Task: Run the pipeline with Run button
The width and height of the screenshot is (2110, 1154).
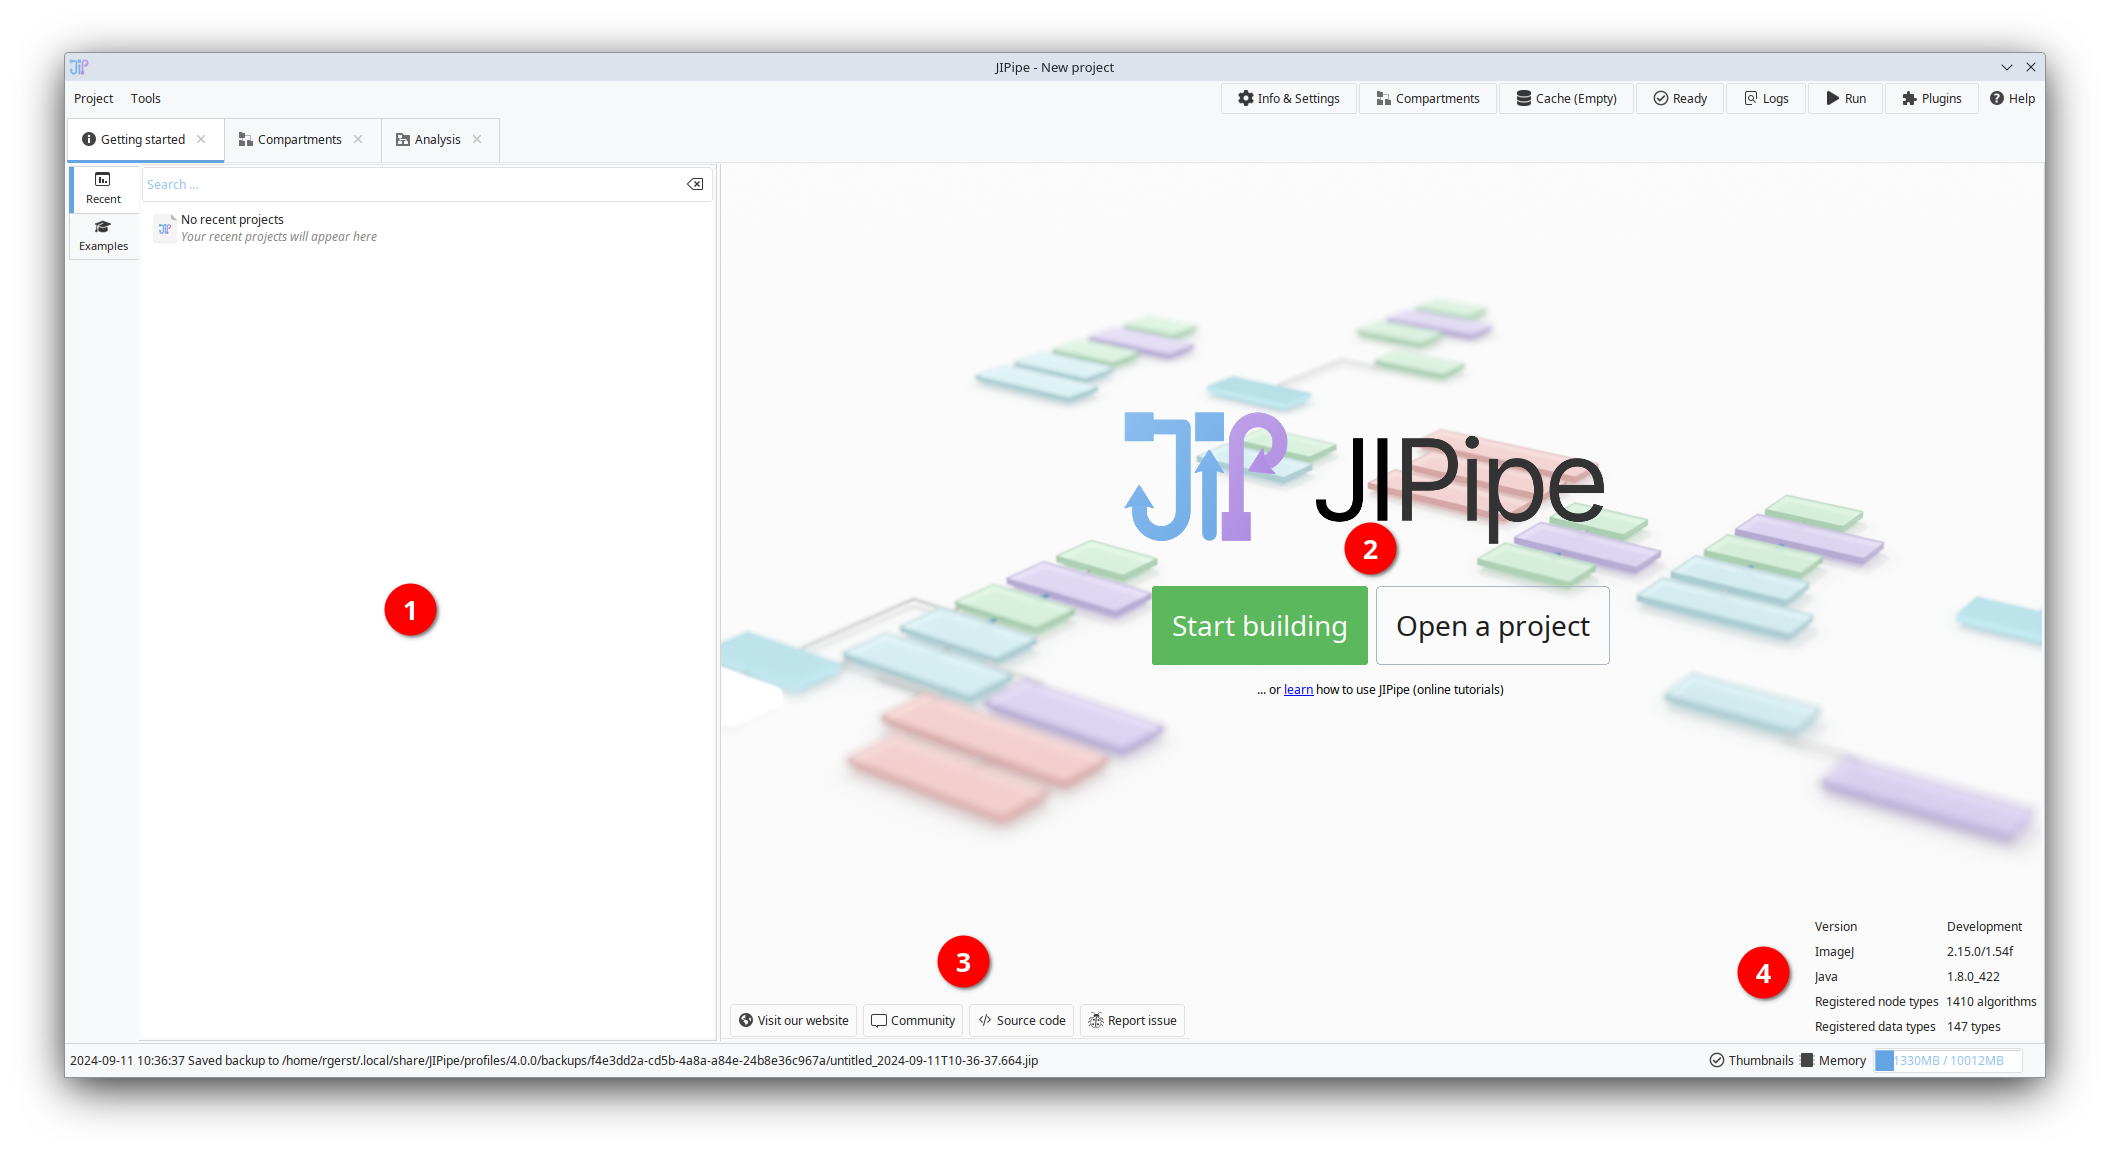Action: tap(1846, 98)
